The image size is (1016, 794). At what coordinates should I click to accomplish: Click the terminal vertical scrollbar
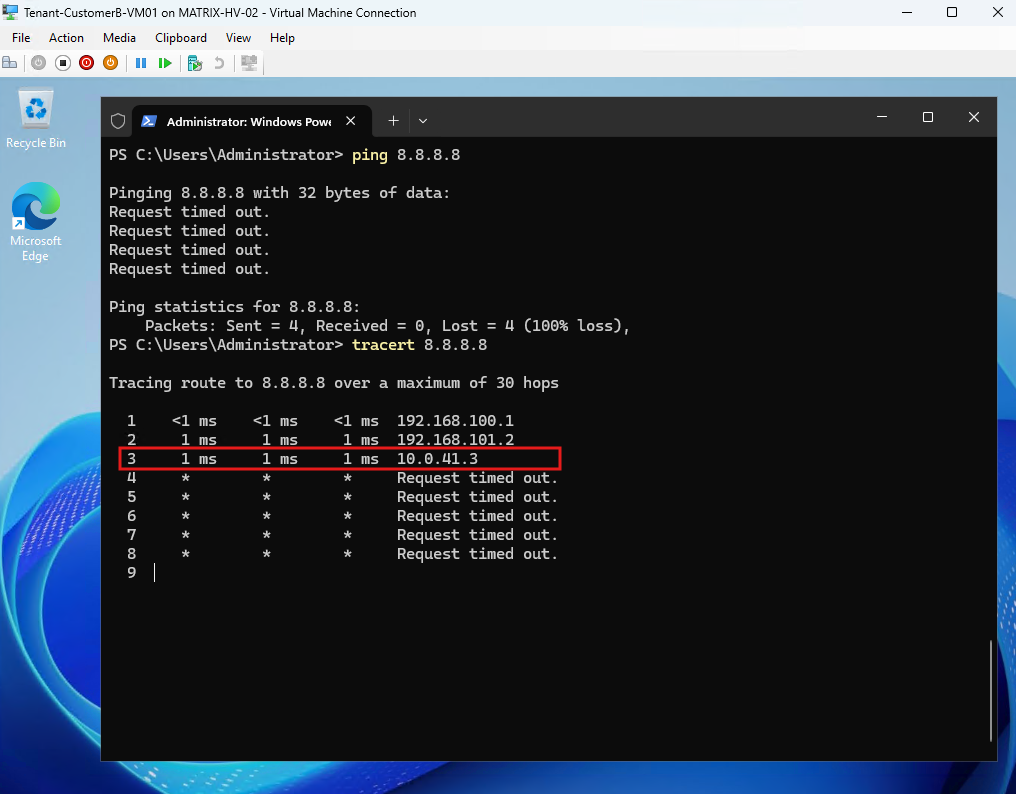(x=991, y=690)
